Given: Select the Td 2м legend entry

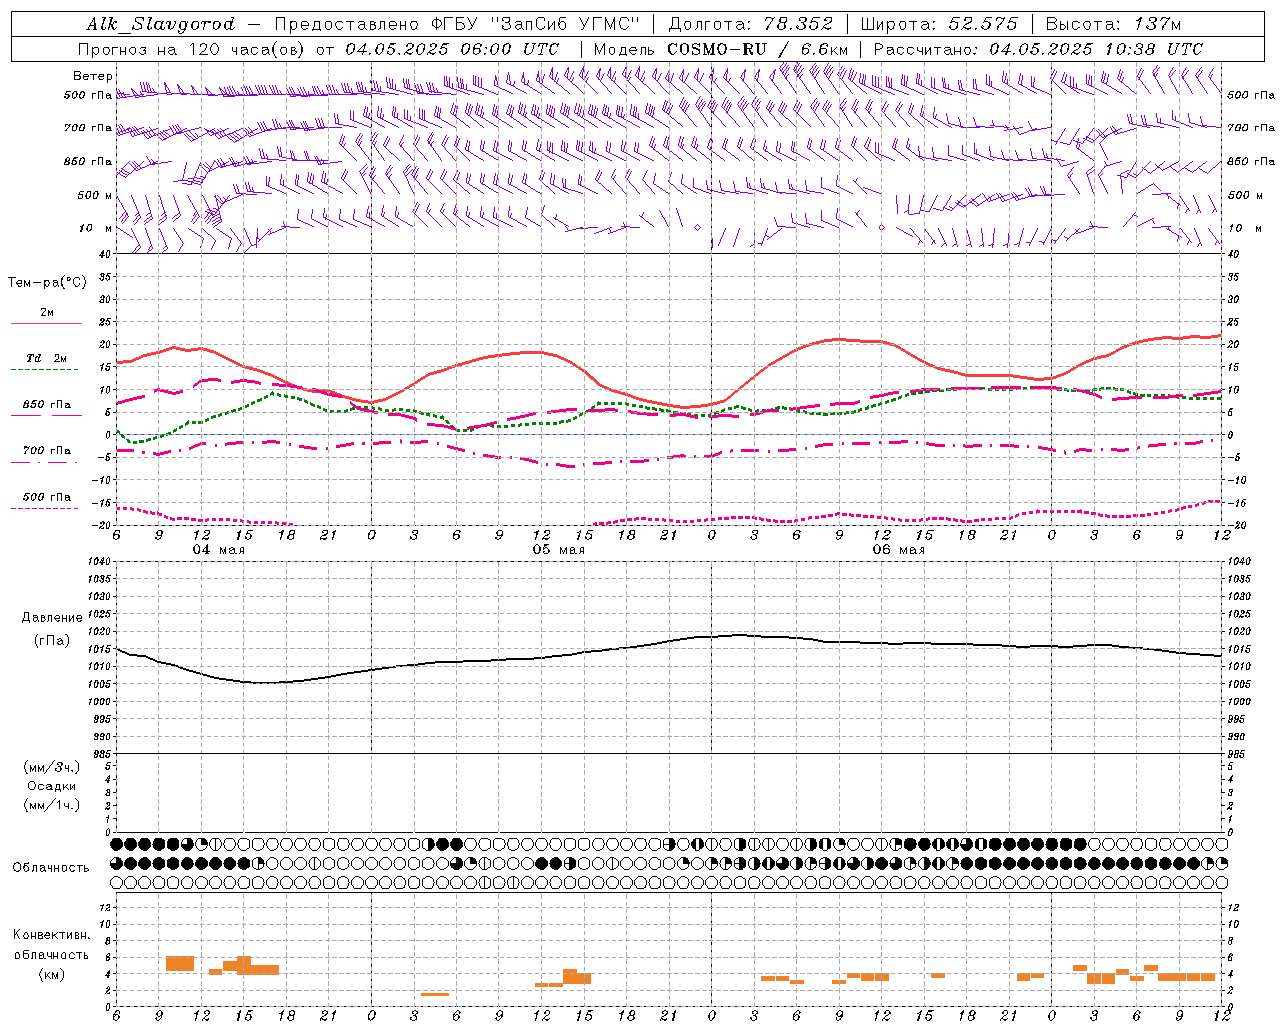Looking at the screenshot, I should pos(46,358).
